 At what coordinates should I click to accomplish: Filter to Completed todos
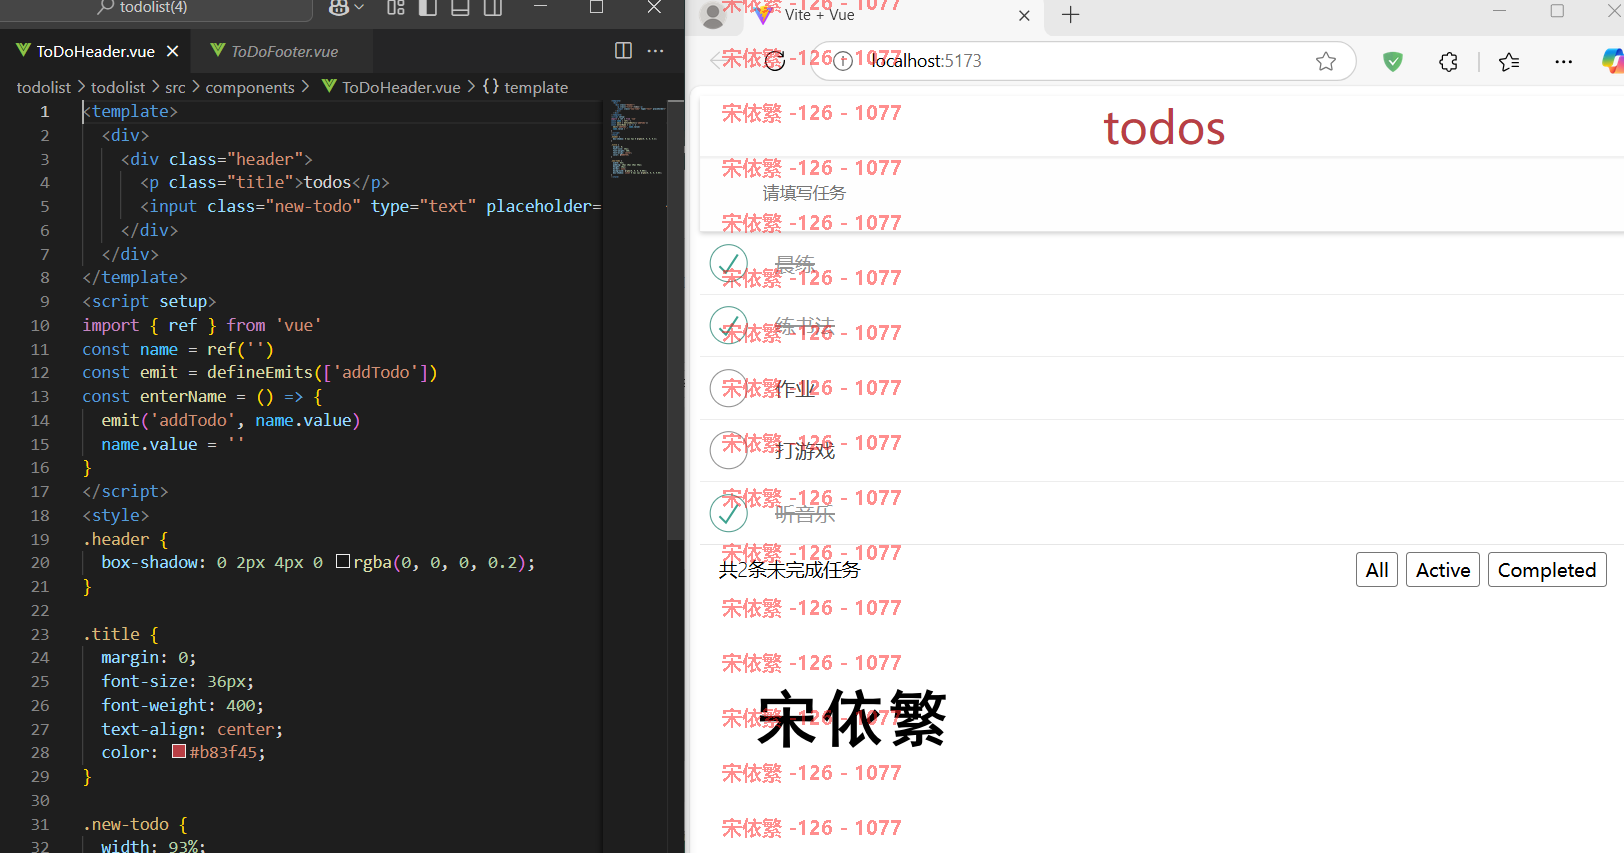pos(1547,570)
